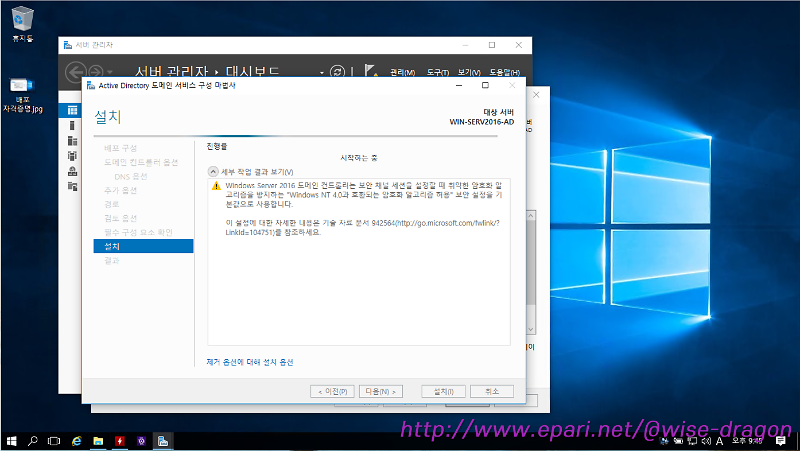Close the window behind the AD DS wizard
This screenshot has height=451, width=800.
point(536,95)
